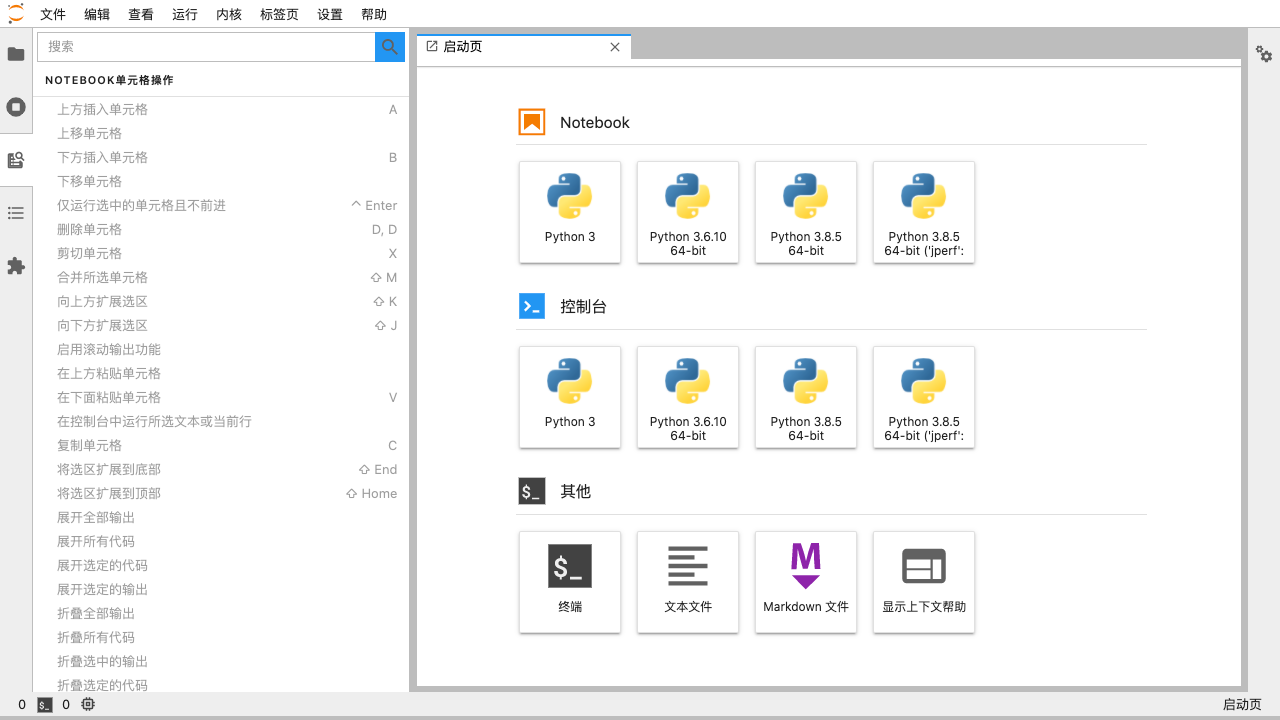1280x720 pixels.
Task: Open the settings gear at top right
Action: pyautogui.click(x=1264, y=55)
